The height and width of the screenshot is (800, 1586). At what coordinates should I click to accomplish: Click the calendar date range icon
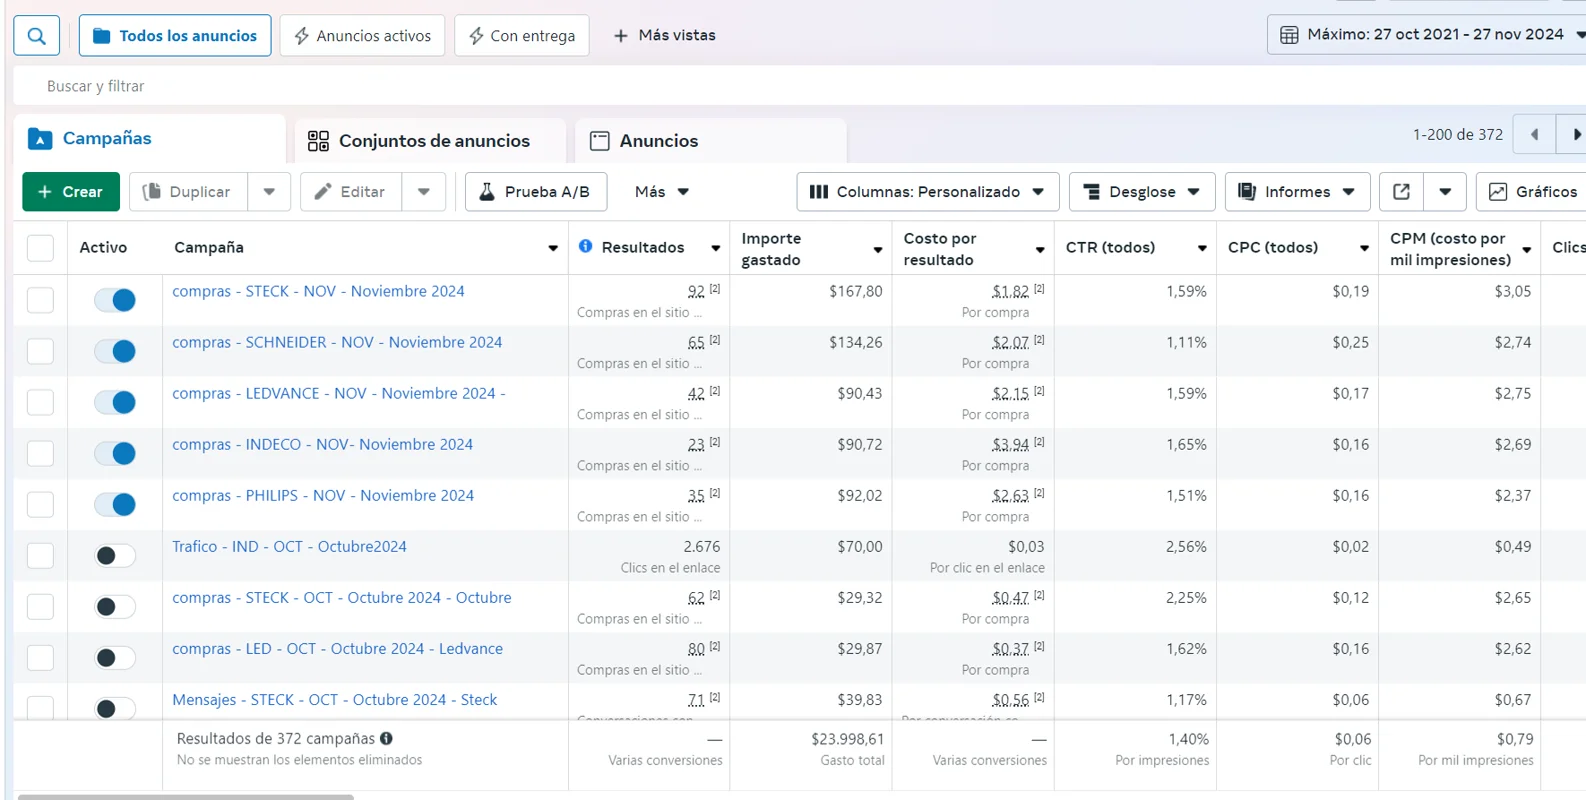click(1289, 35)
